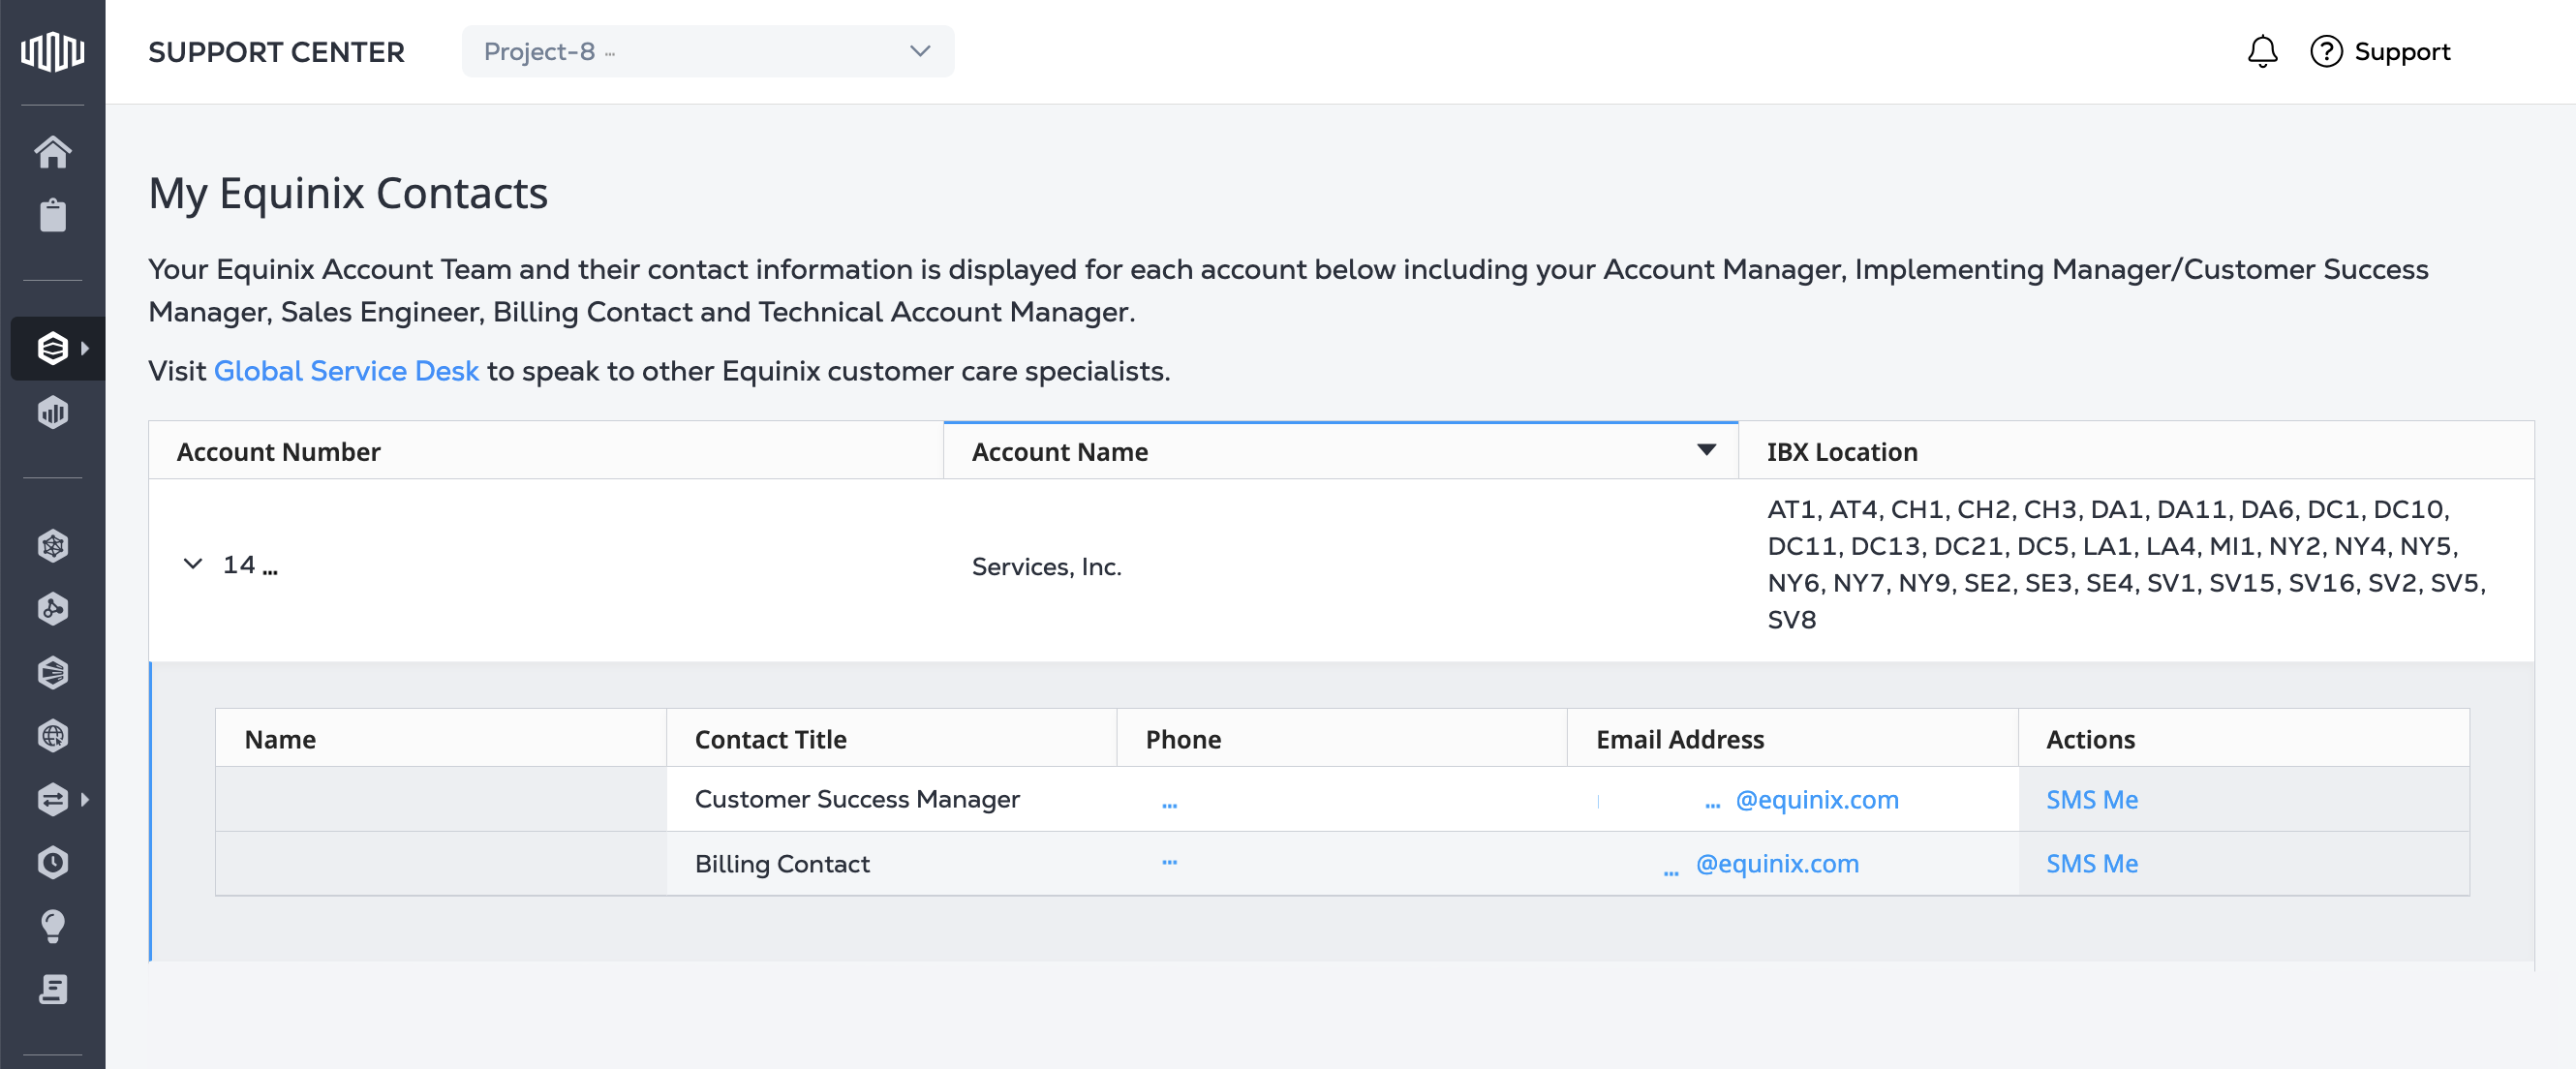The image size is (2576, 1069).
Task: Open the Global Service Desk link
Action: pyautogui.click(x=346, y=371)
